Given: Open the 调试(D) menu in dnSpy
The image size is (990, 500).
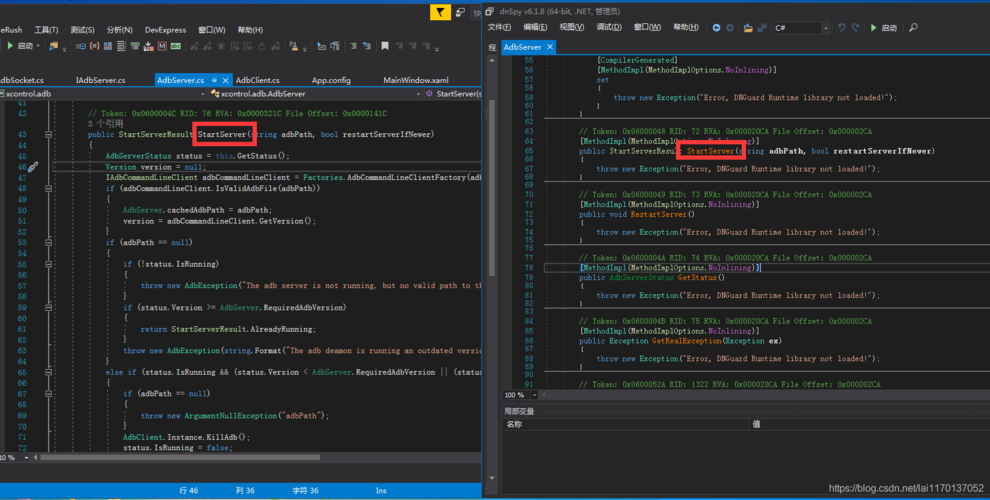Looking at the screenshot, I should [x=609, y=27].
